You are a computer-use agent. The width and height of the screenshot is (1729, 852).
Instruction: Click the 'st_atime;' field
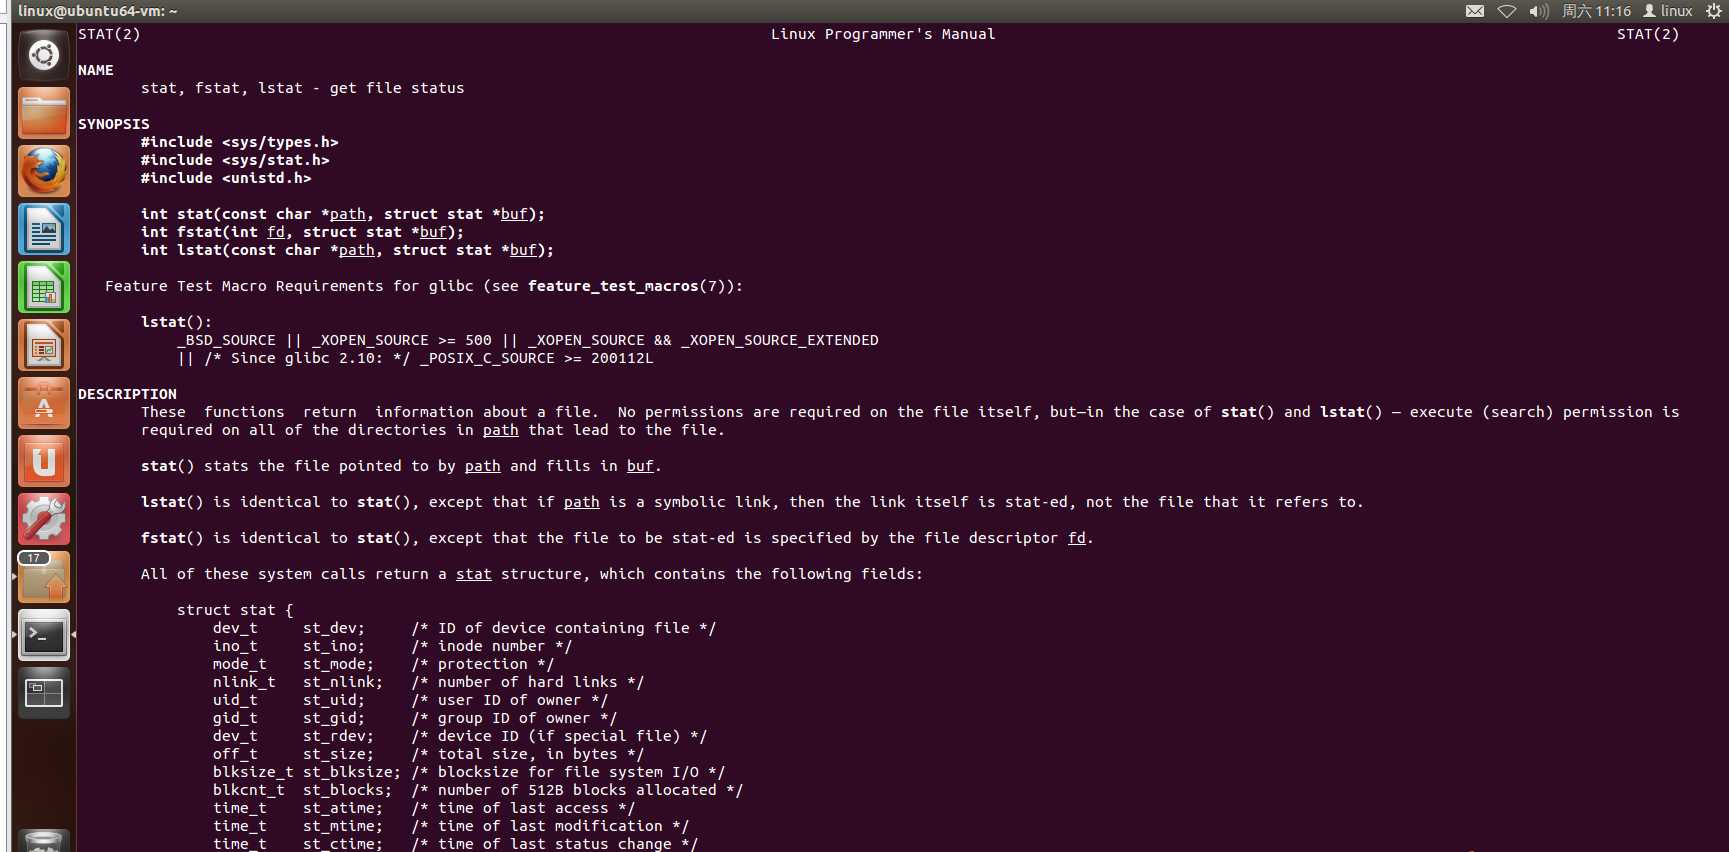343,808
